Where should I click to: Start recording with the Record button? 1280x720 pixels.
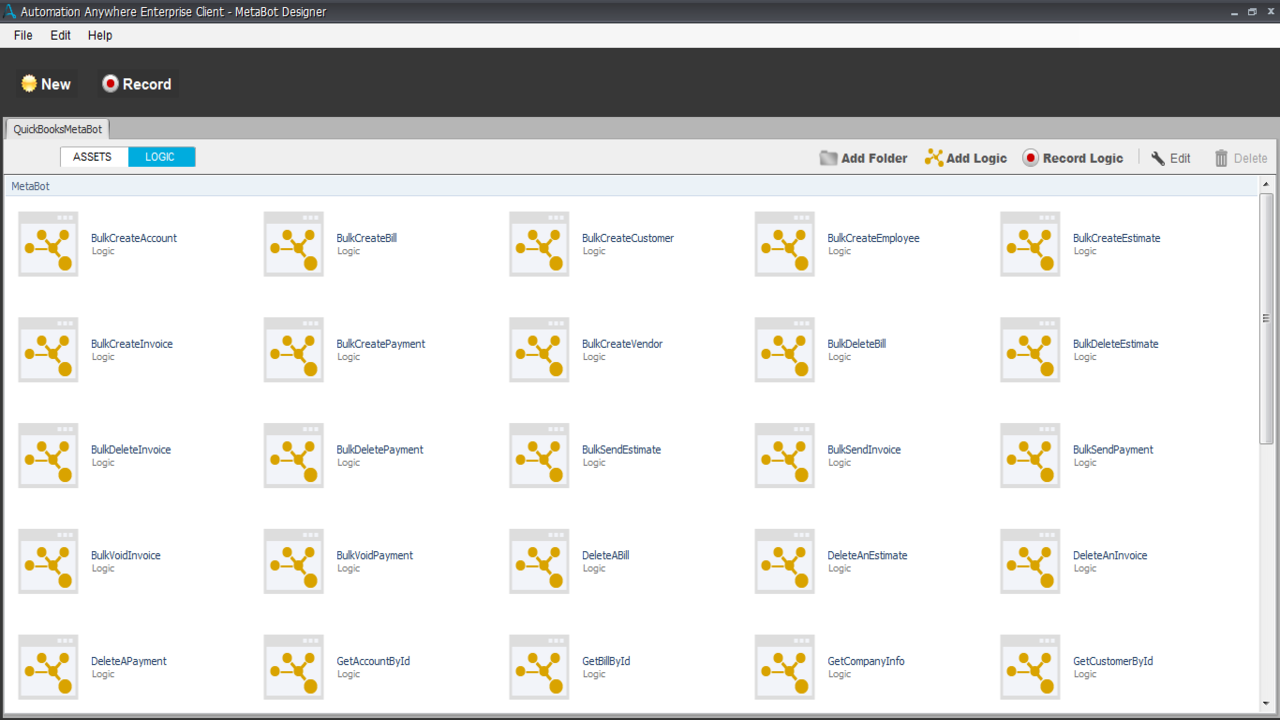coord(137,84)
